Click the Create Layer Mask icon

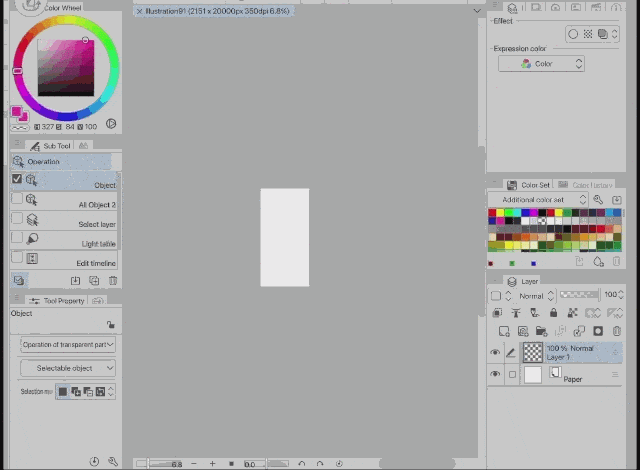pos(598,331)
